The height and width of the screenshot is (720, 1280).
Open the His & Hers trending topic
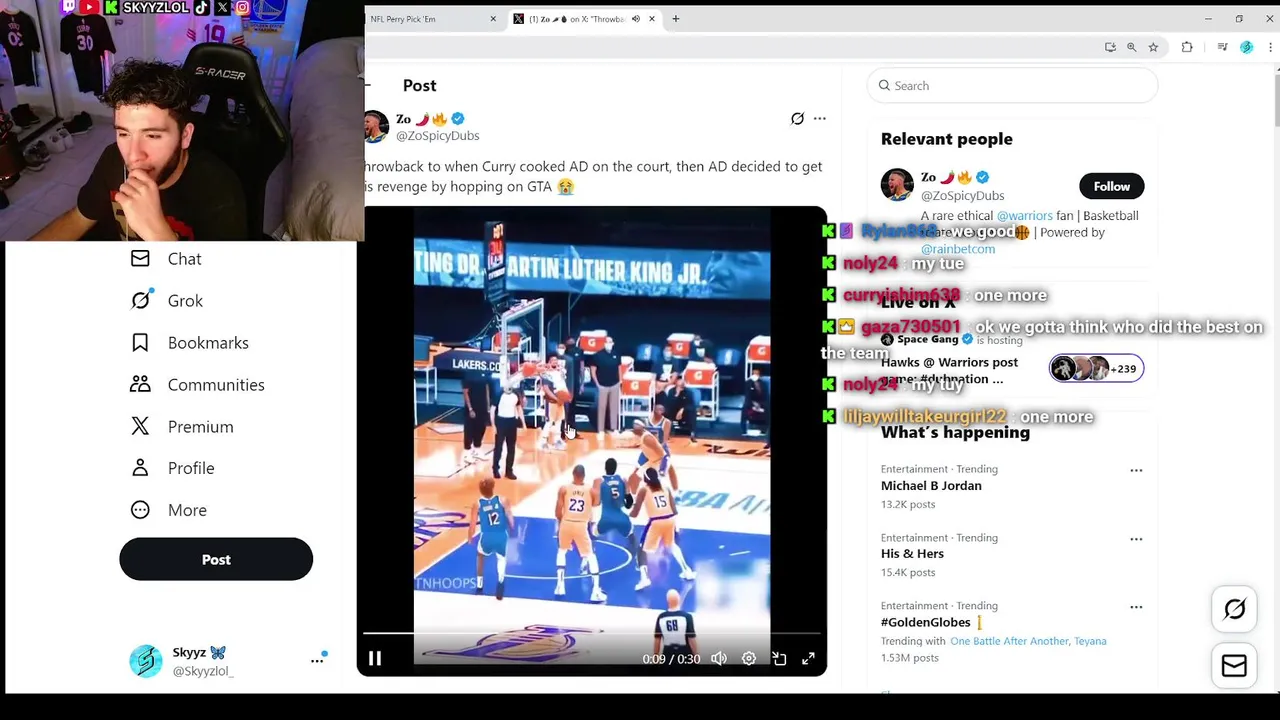(x=912, y=554)
